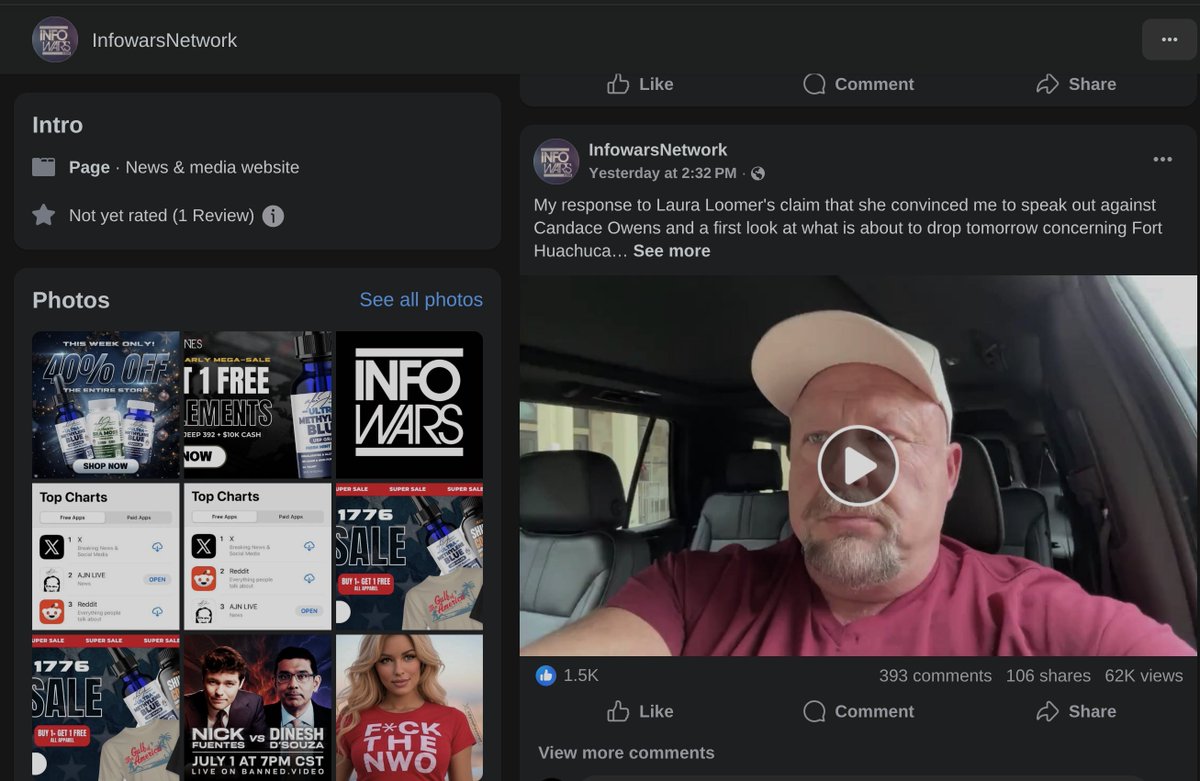Click the InfowarsNetwork title in the header
Screen dimensions: 1200x781
click(165, 41)
